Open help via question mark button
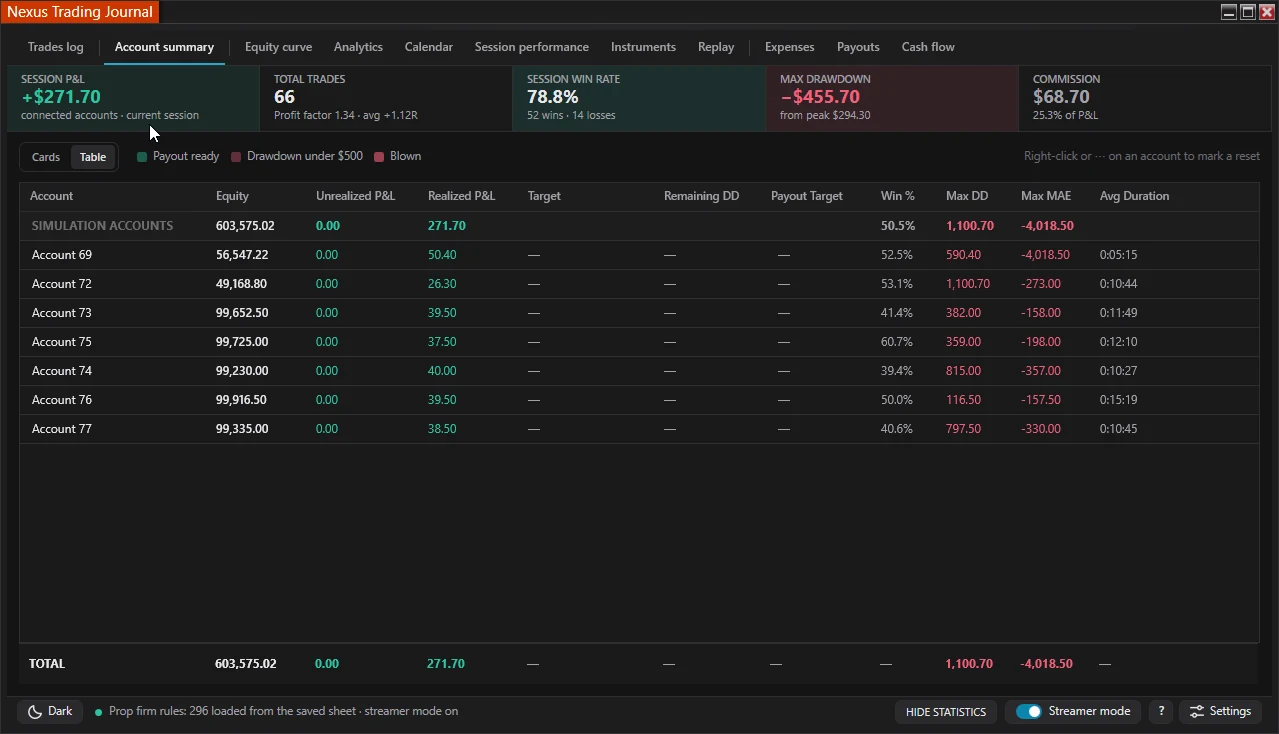This screenshot has width=1279, height=734. click(x=1160, y=712)
